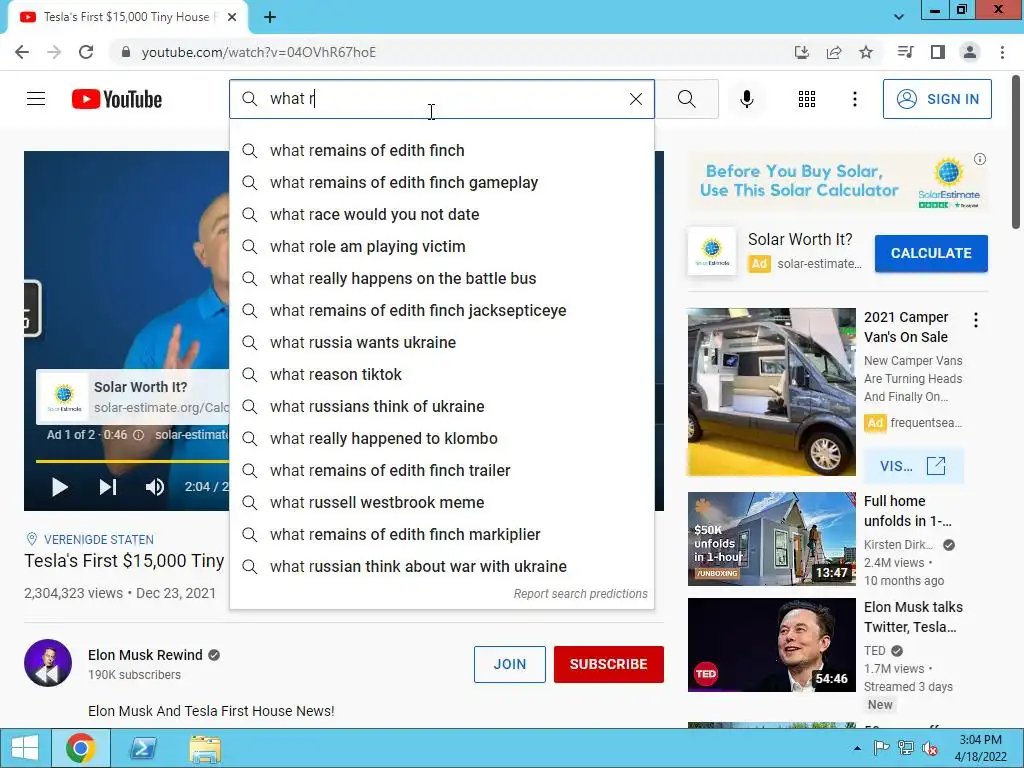Open PowerShell from the taskbar

tap(142, 748)
